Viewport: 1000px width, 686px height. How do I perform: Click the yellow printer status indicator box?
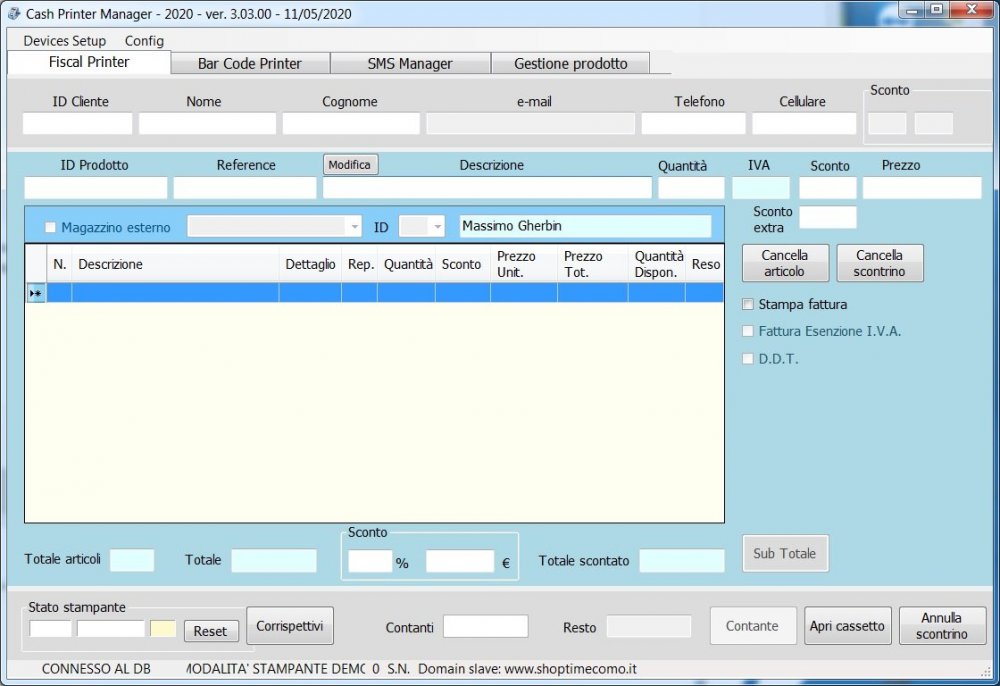pos(163,629)
